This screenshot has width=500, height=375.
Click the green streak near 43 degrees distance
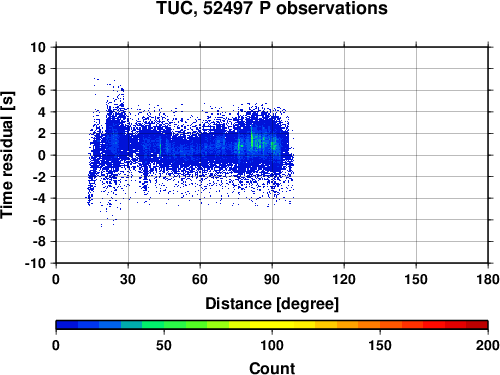tap(160, 146)
